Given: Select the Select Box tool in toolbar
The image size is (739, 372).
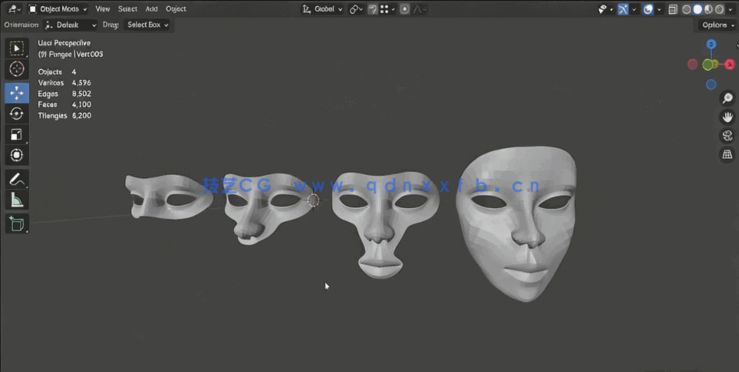Looking at the screenshot, I should pos(17,48).
